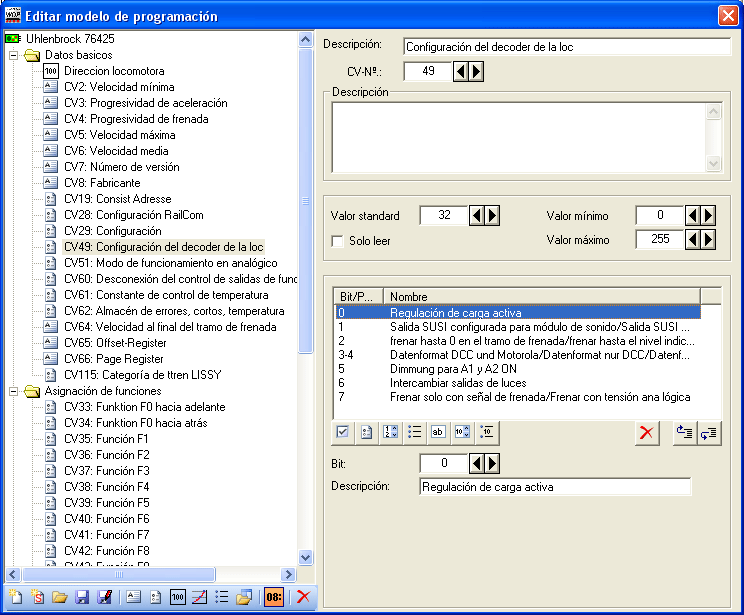Toggle the 'Solo leer' checkbox
Screen dimensions: 744x615
[337, 241]
